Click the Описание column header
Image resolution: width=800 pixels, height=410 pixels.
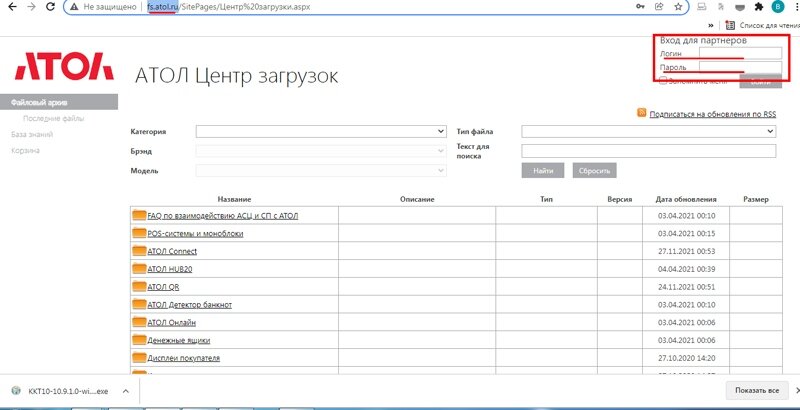417,199
